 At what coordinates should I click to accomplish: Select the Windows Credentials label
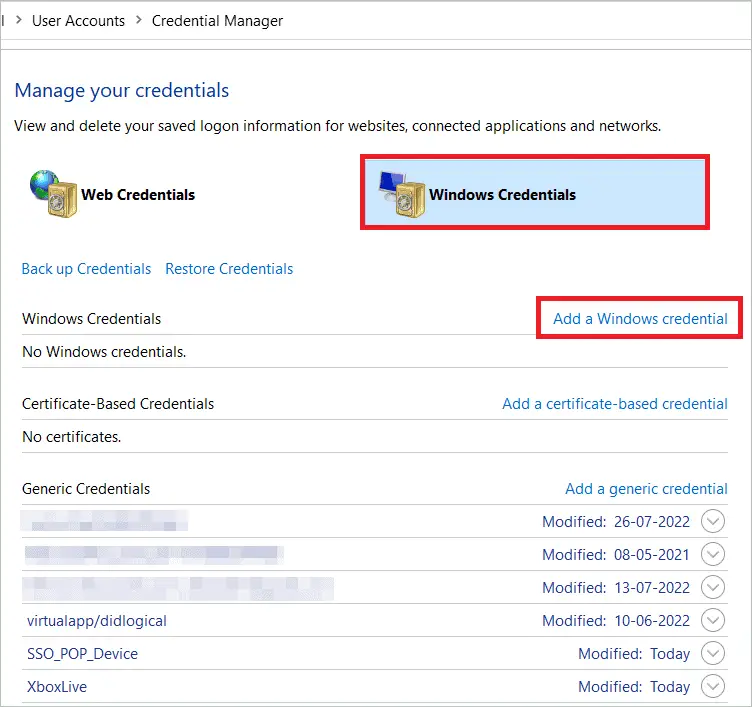tap(502, 195)
